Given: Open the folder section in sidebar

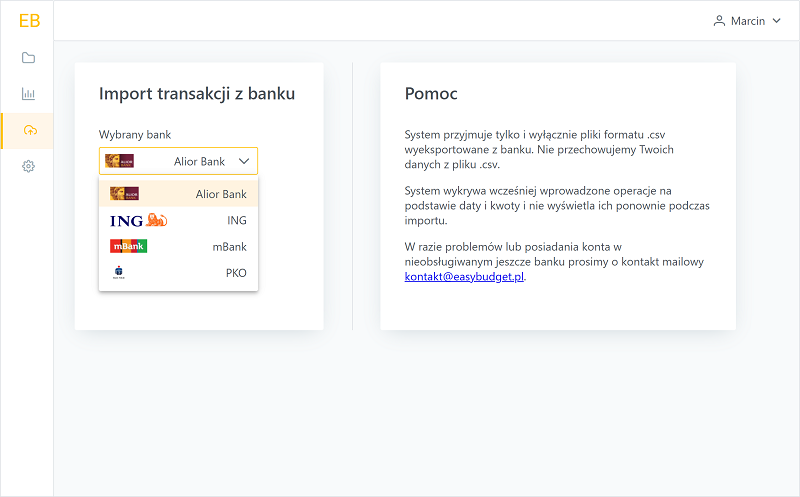Looking at the screenshot, I should point(29,58).
